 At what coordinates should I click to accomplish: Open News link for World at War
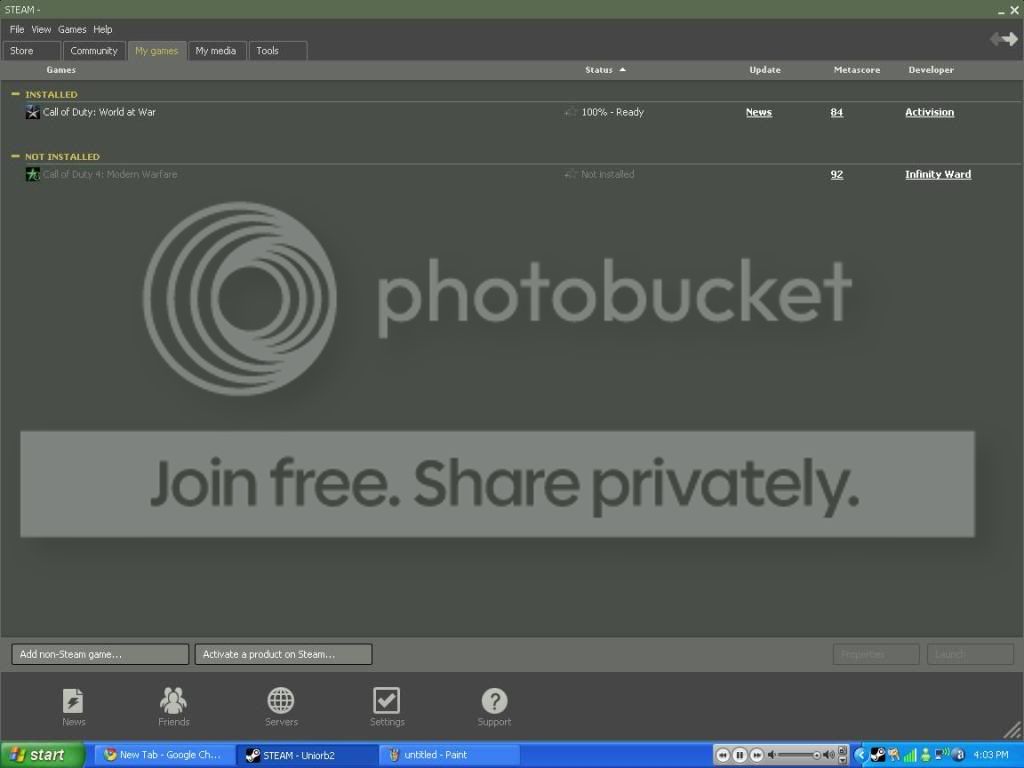[x=759, y=112]
